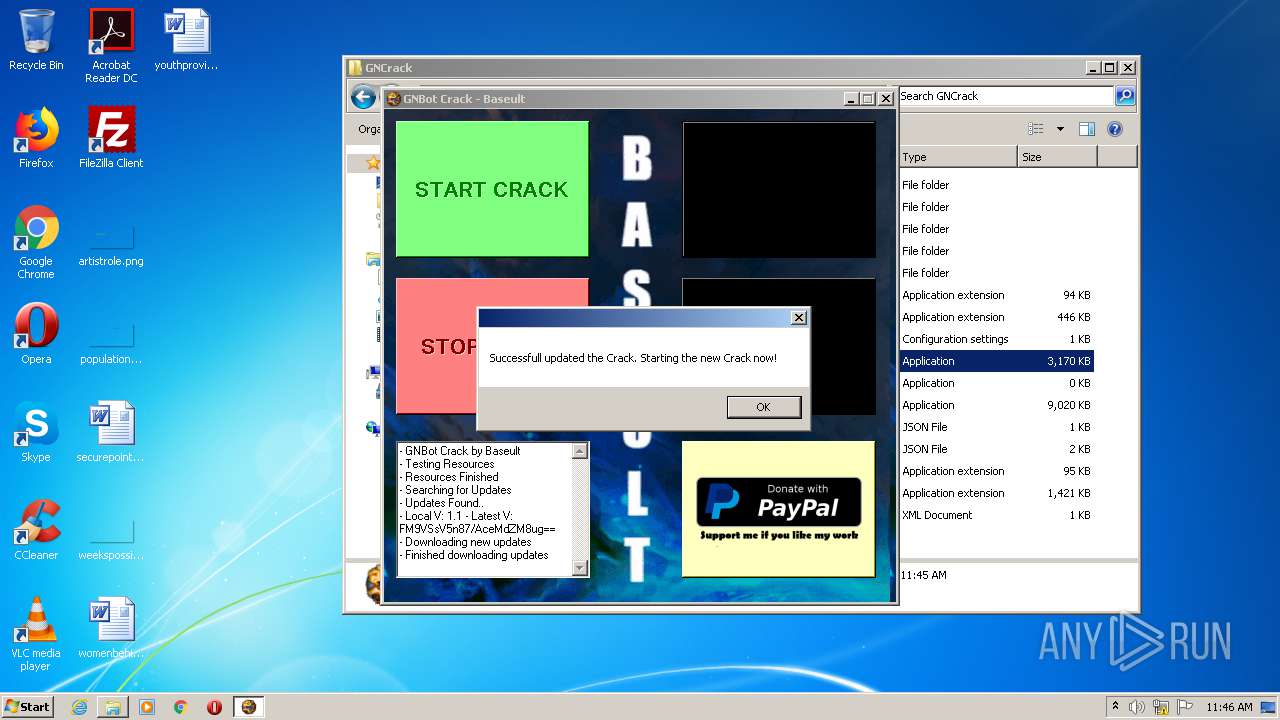Select Application extension 94 KB row
This screenshot has width=1280, height=720.
pyautogui.click(x=996, y=295)
